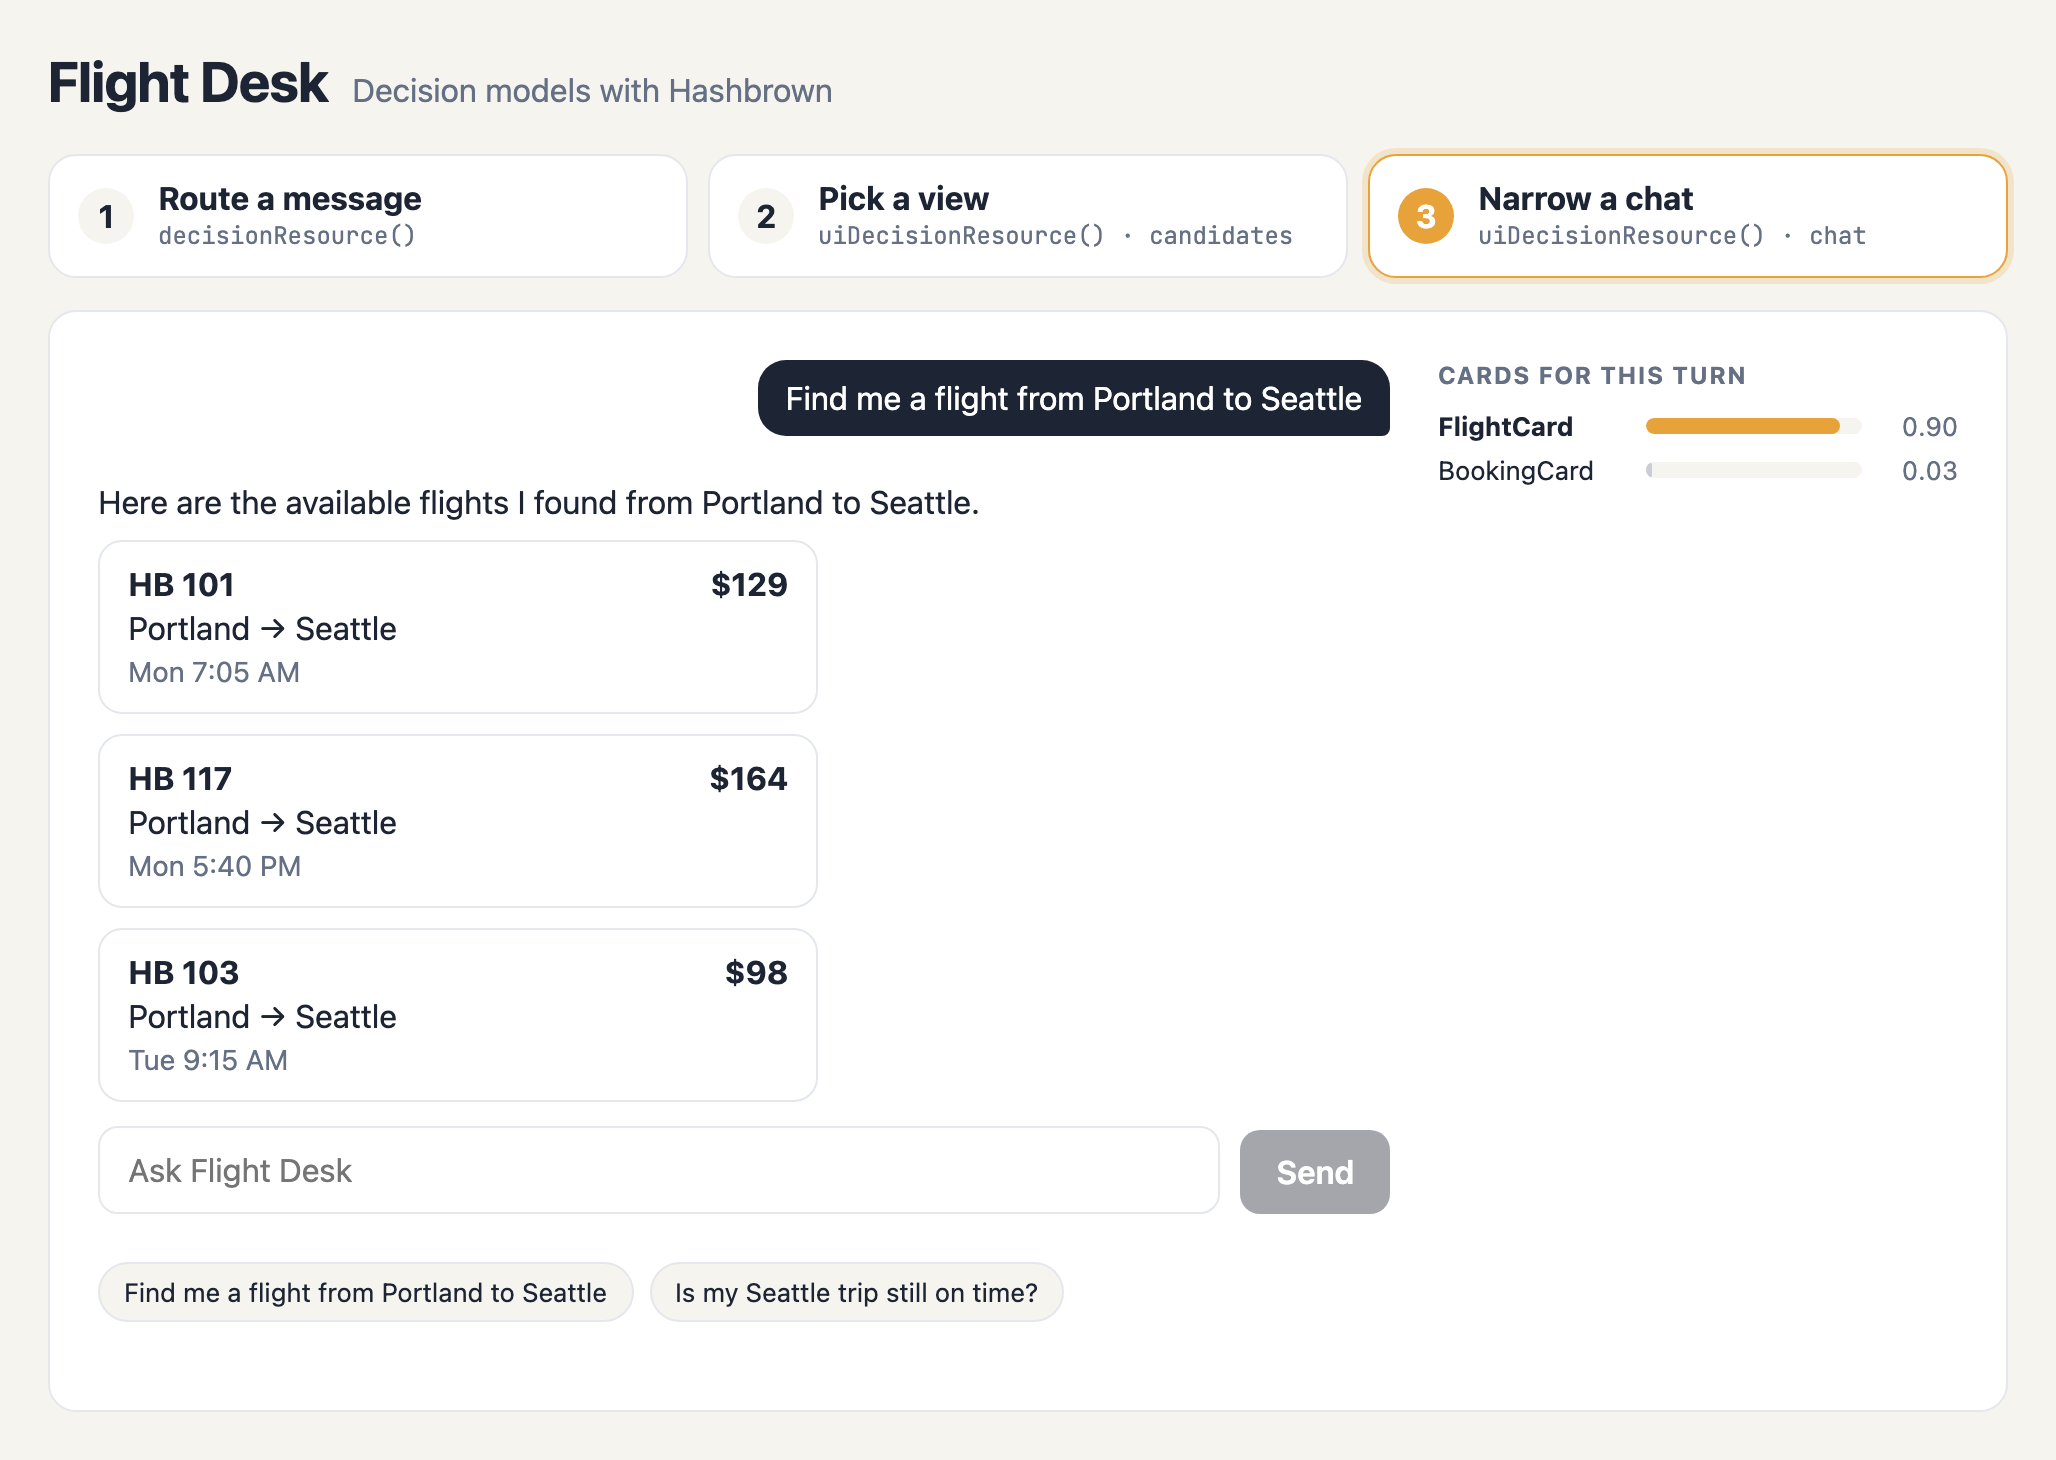
Task: Click the $129 price
Action: click(749, 584)
